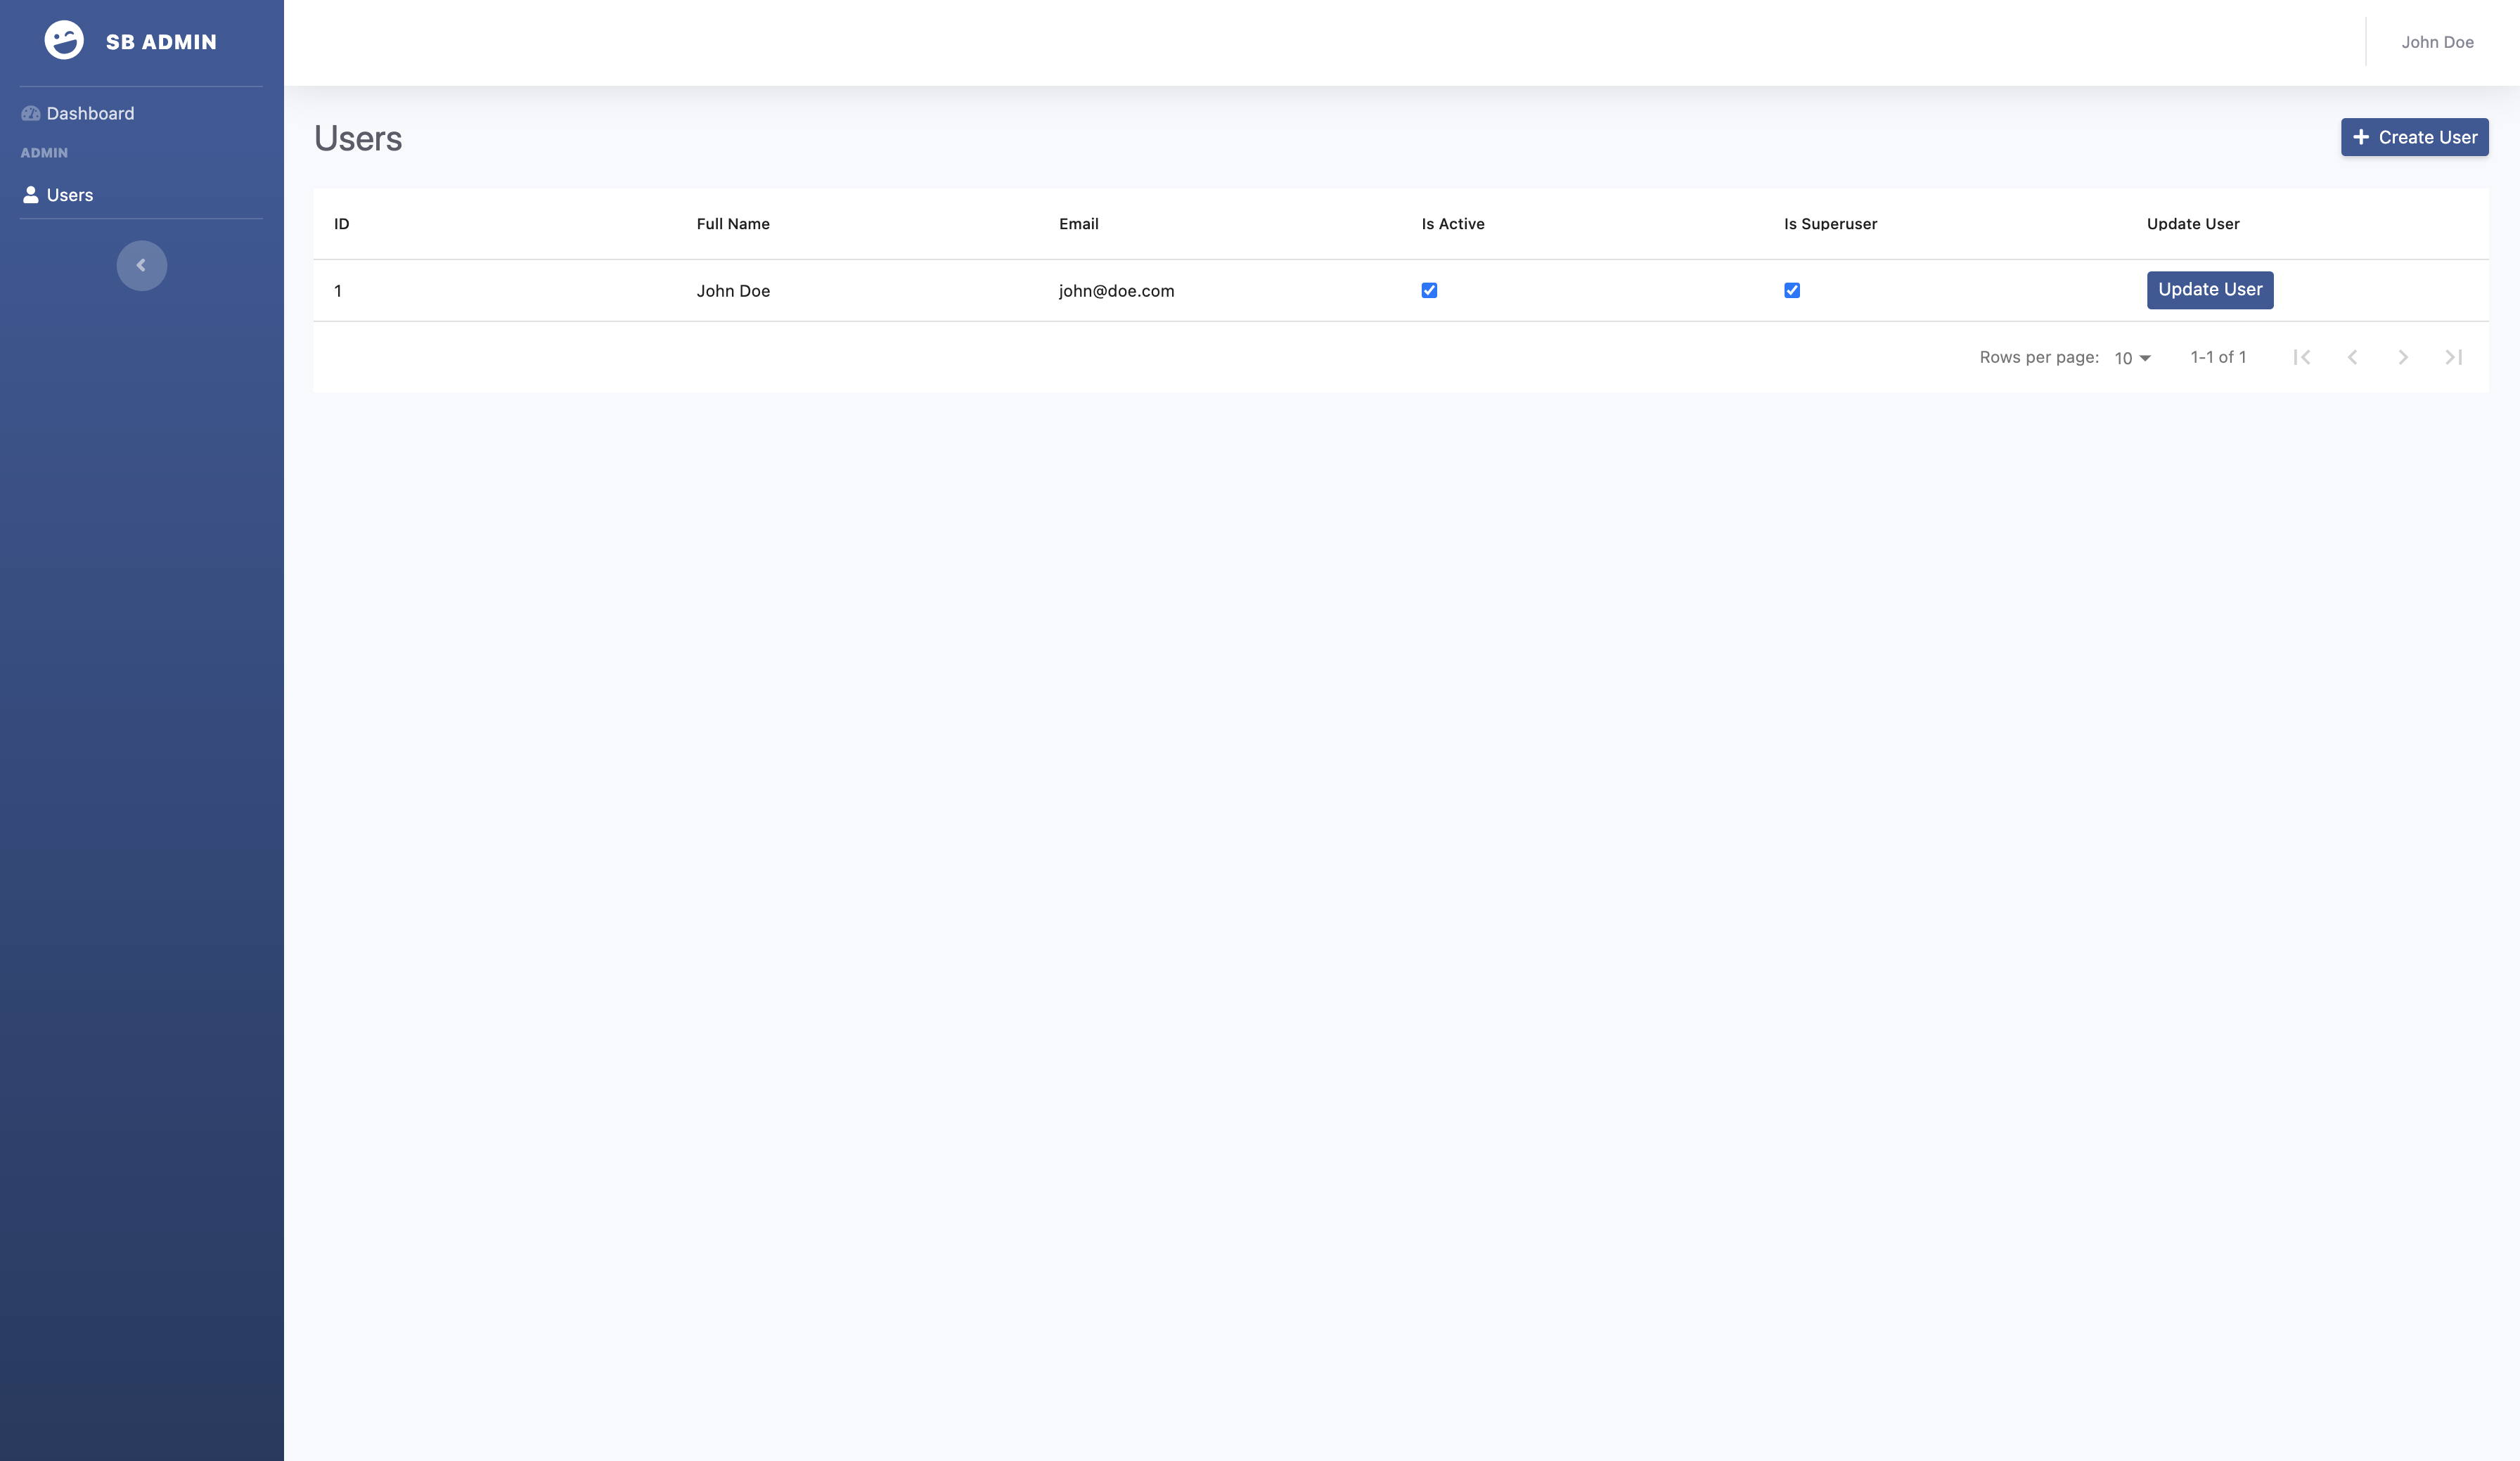
Task: Go to first page of table
Action: (x=2302, y=357)
